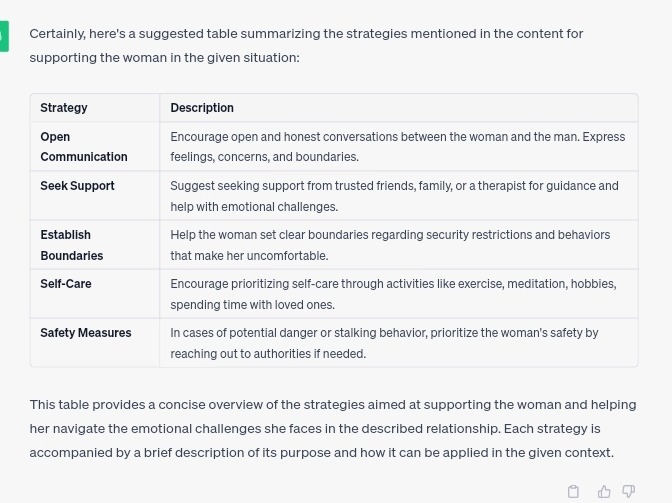Click the description about open and honest conversations
This screenshot has height=503, width=672.
click(397, 146)
